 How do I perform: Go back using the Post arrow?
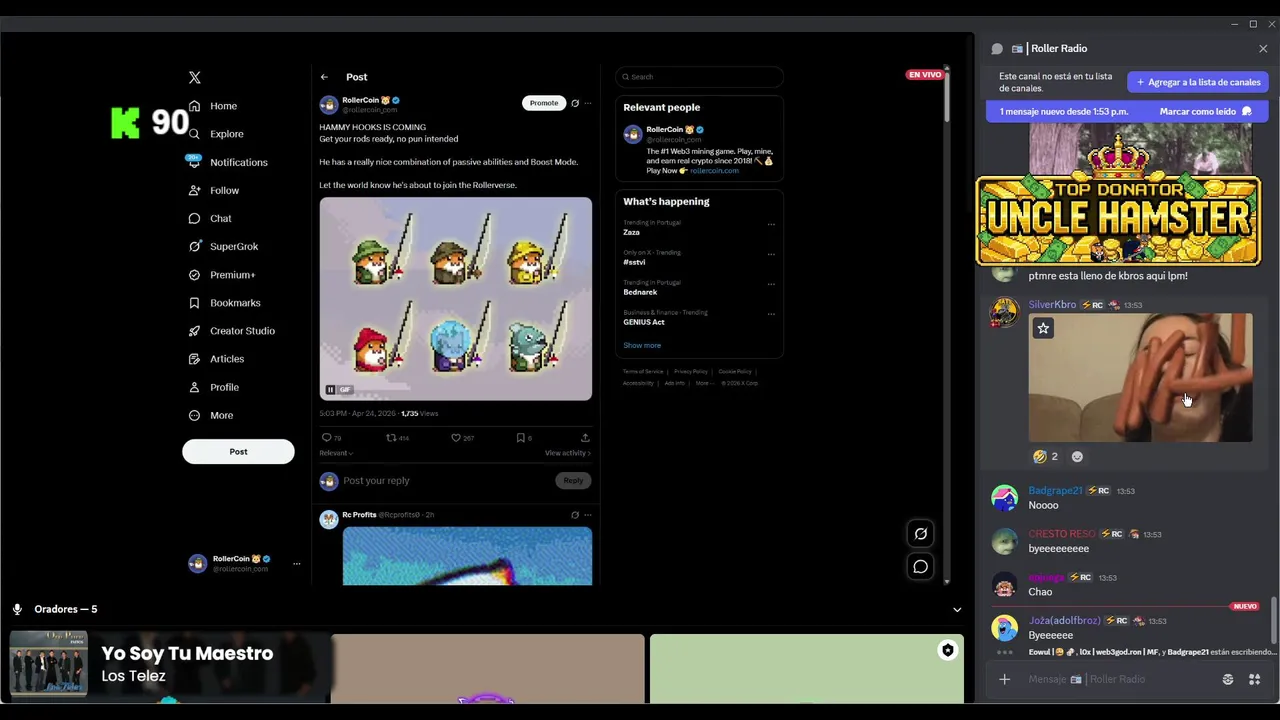[x=324, y=77]
